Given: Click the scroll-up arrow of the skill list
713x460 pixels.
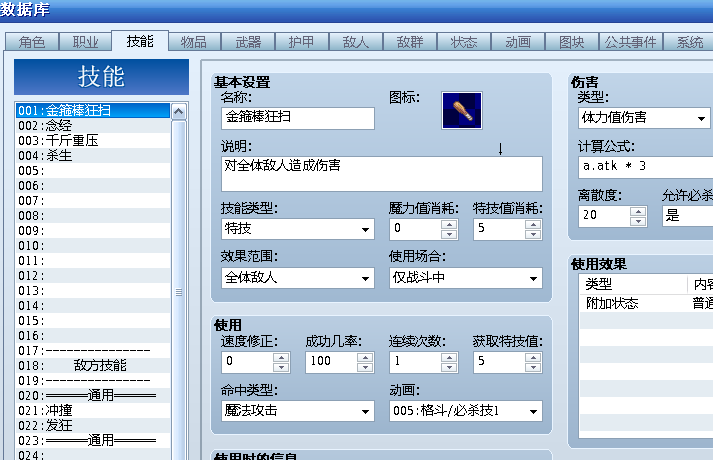Looking at the screenshot, I should 179,111.
